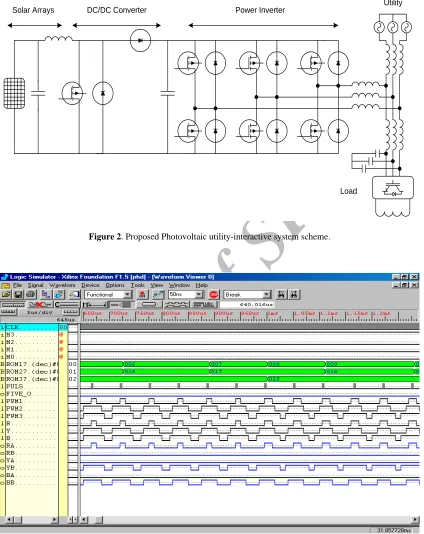
Task: Click the first binoculars find icon
Action: (281, 295)
